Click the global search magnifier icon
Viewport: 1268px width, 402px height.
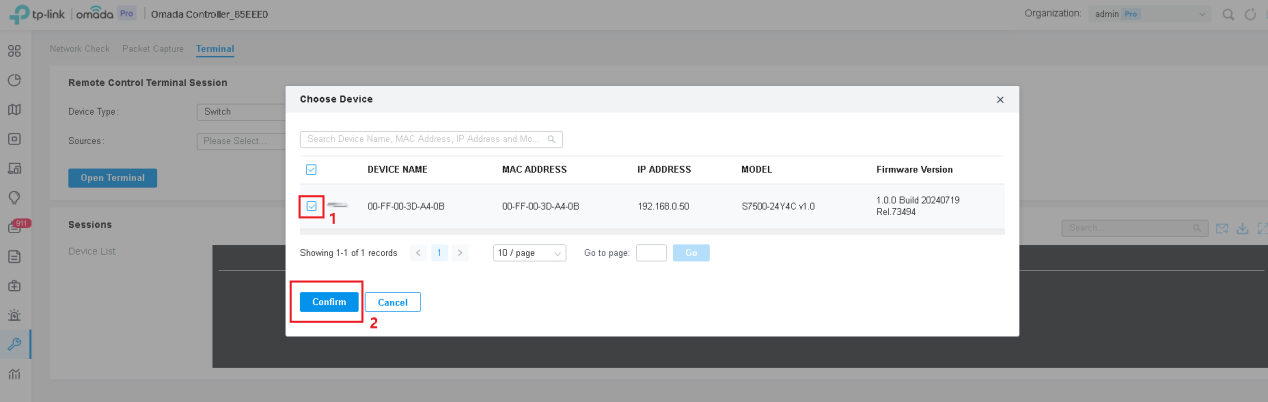coord(1229,14)
